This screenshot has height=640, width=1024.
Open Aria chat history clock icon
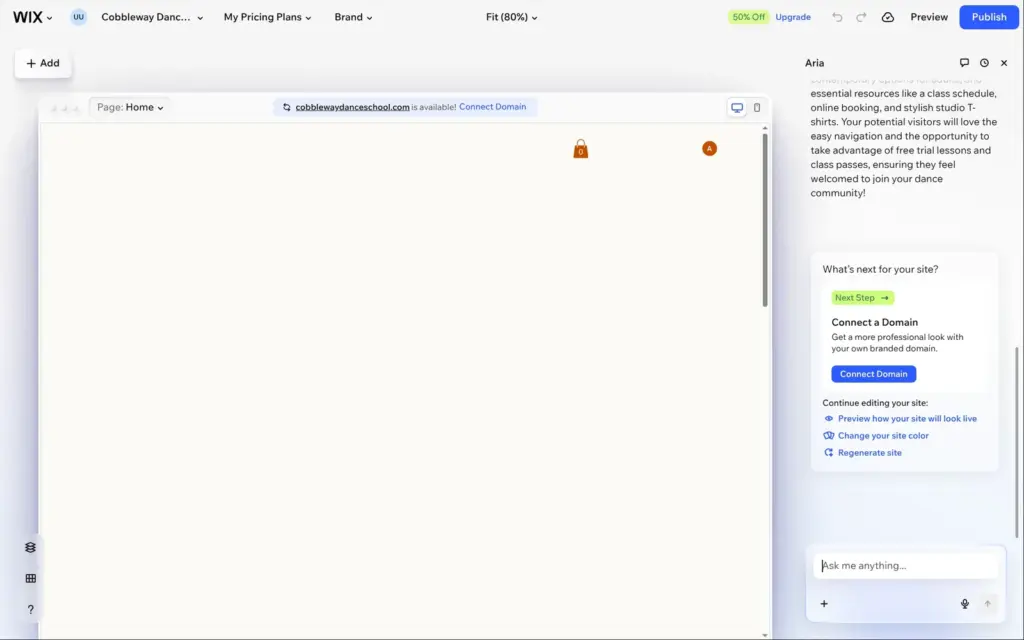tap(984, 63)
